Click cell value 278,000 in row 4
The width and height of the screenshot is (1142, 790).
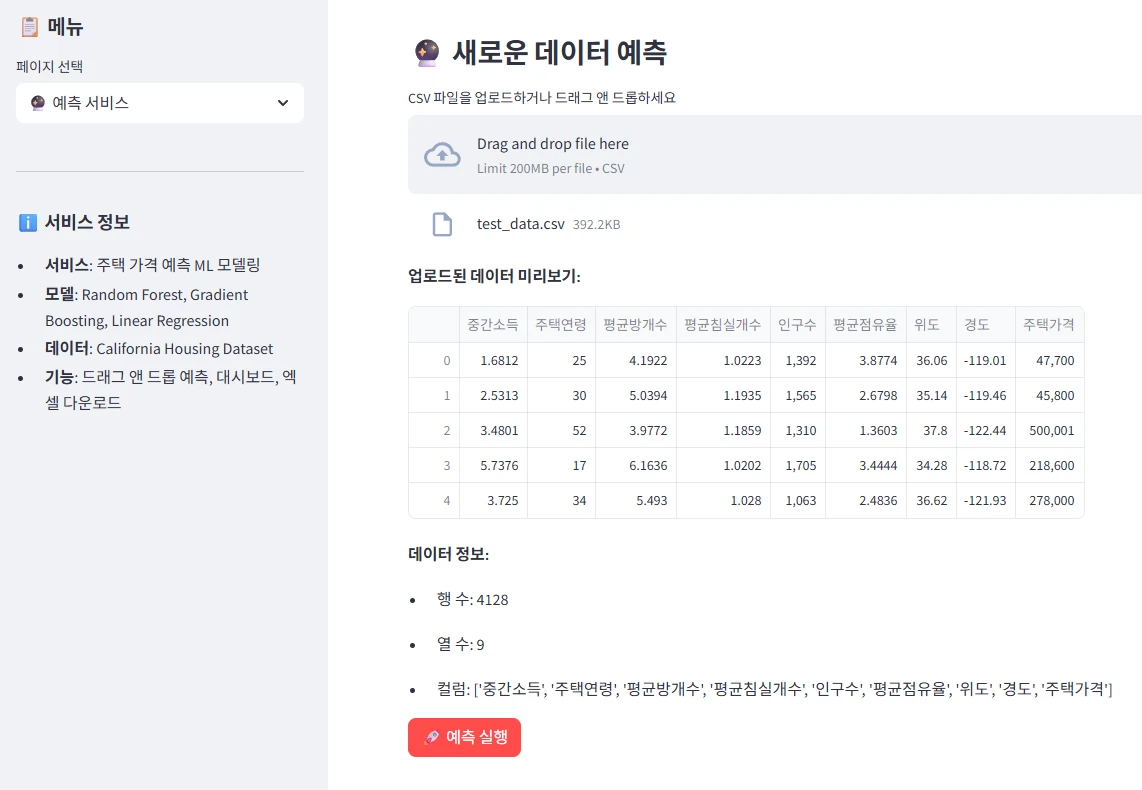[1051, 500]
